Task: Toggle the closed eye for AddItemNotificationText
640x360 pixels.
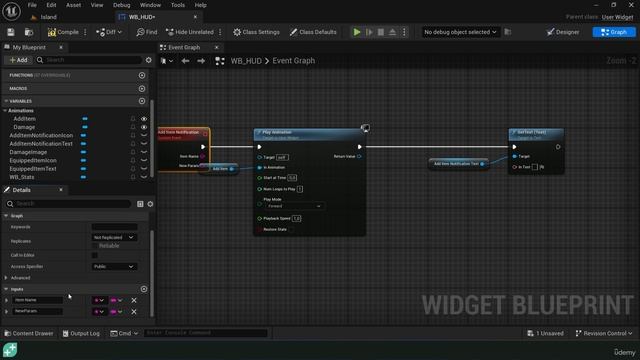Action: click(144, 144)
